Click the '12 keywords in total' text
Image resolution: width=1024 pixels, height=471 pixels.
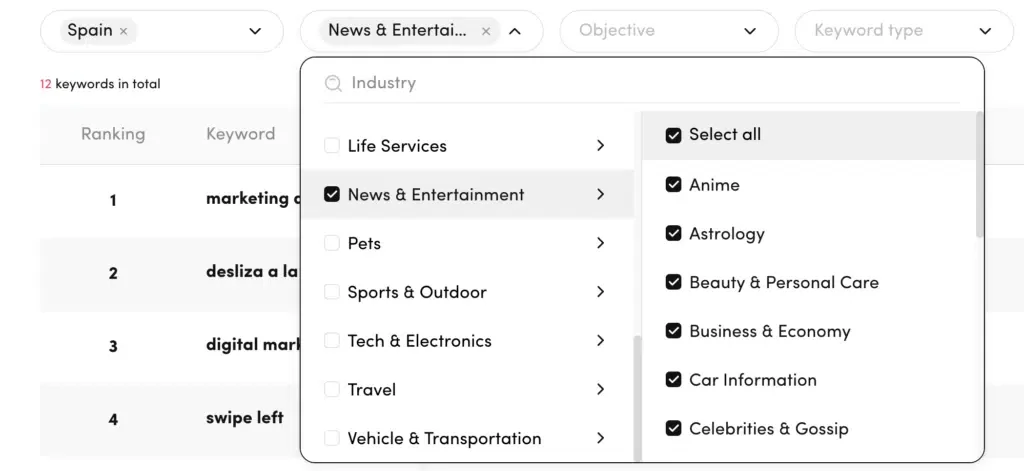pos(100,84)
